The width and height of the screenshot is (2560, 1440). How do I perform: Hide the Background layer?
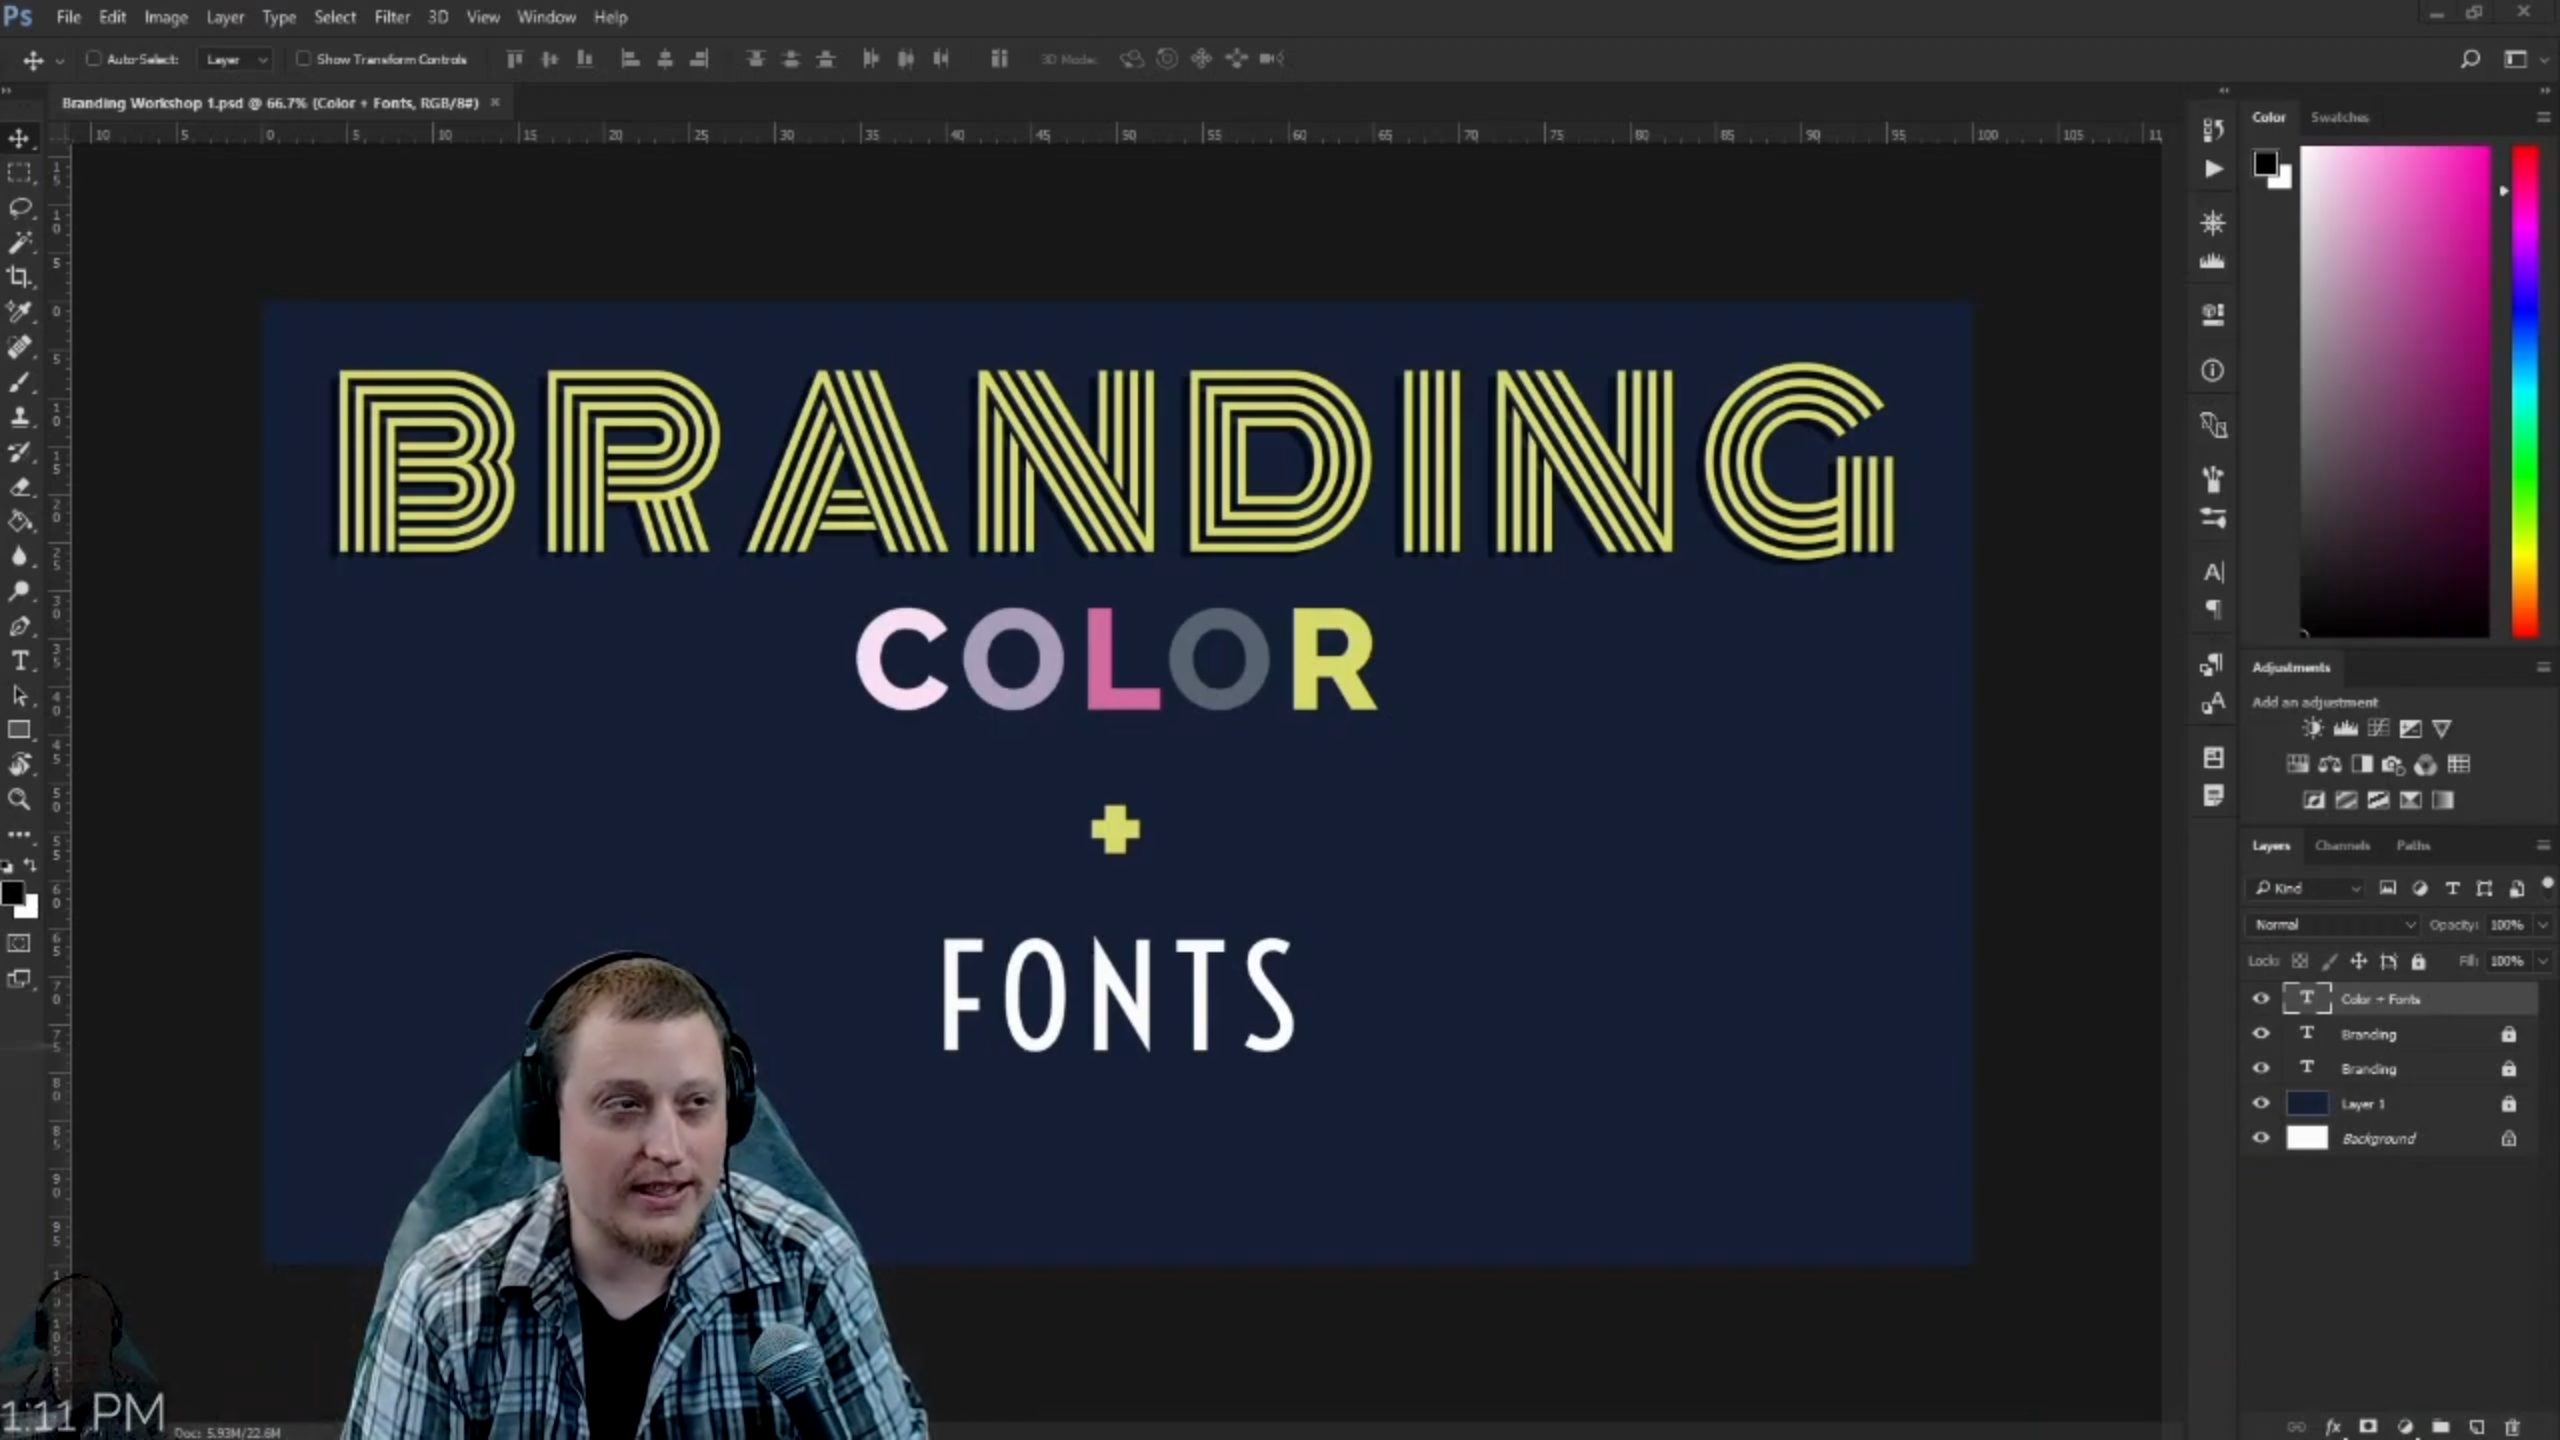pyautogui.click(x=2261, y=1138)
